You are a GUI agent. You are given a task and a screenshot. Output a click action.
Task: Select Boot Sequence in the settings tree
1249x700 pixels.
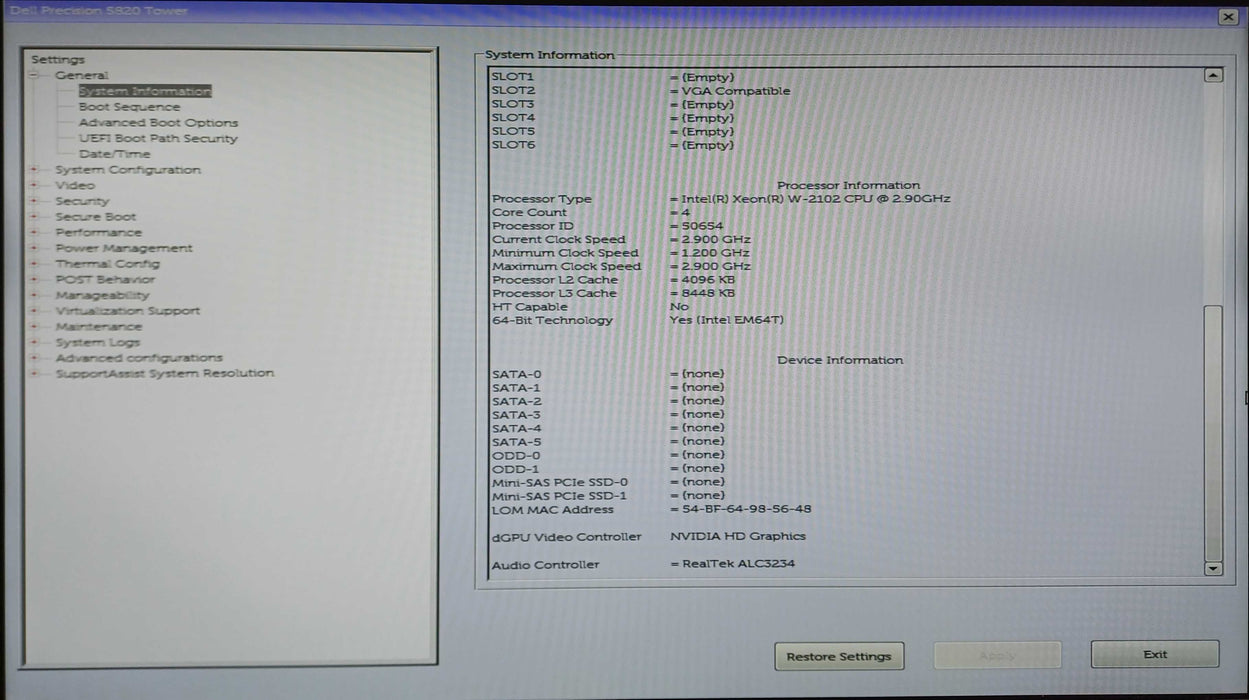pos(129,107)
